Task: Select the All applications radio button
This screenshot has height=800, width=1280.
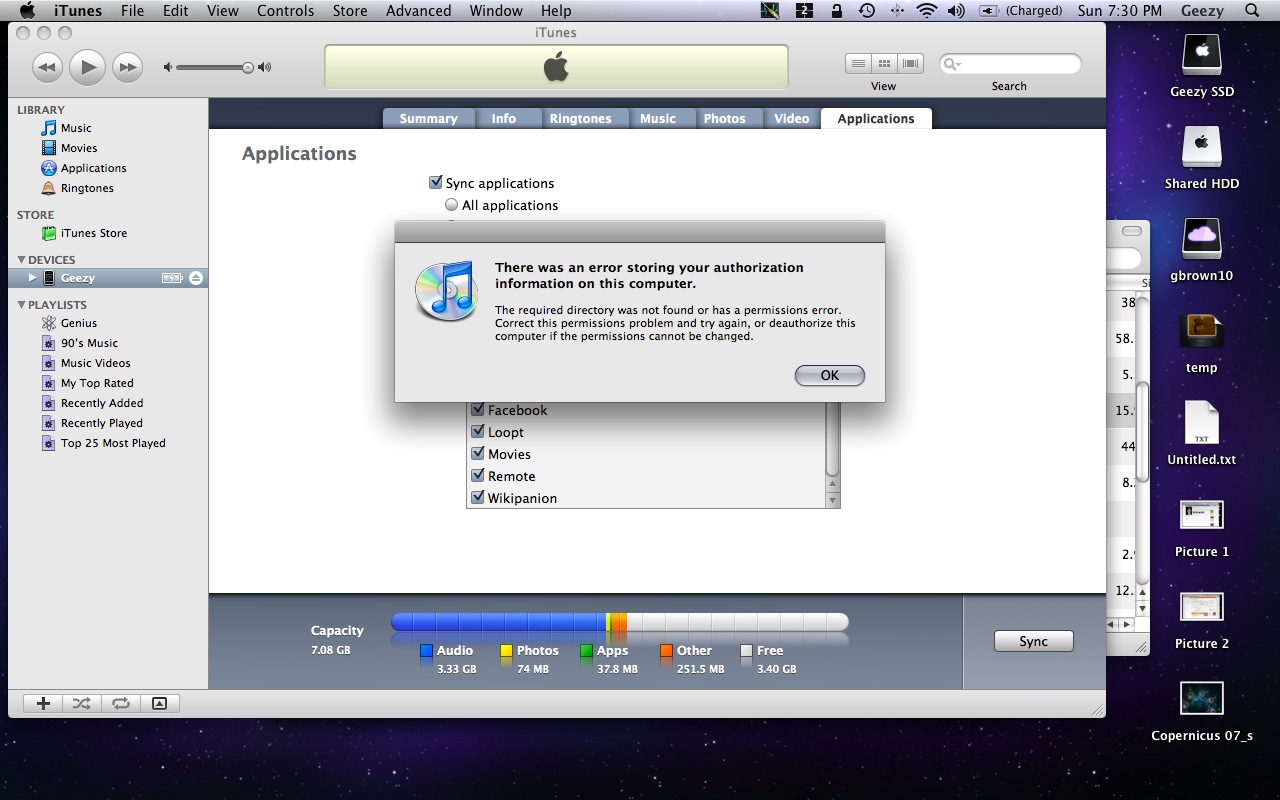Action: click(x=451, y=205)
